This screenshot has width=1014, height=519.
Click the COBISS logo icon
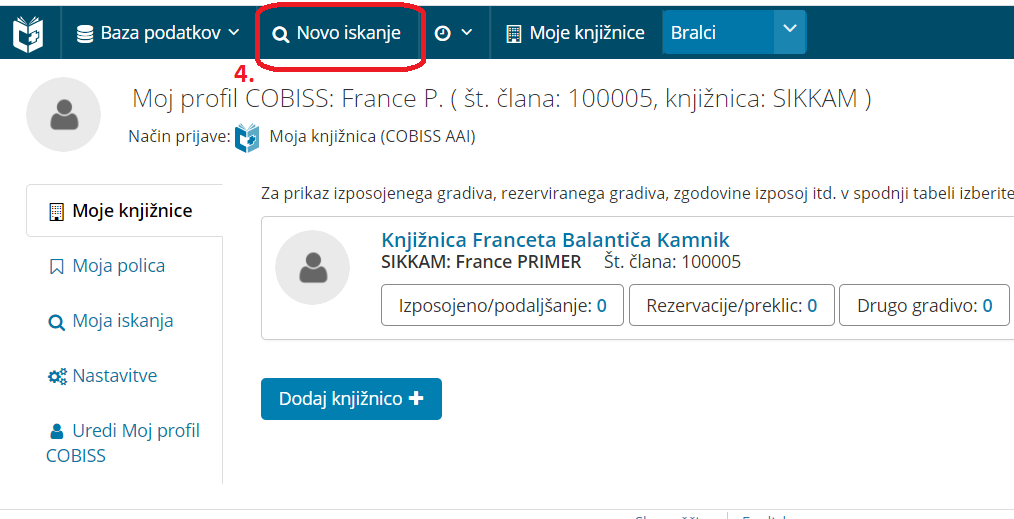(28, 33)
